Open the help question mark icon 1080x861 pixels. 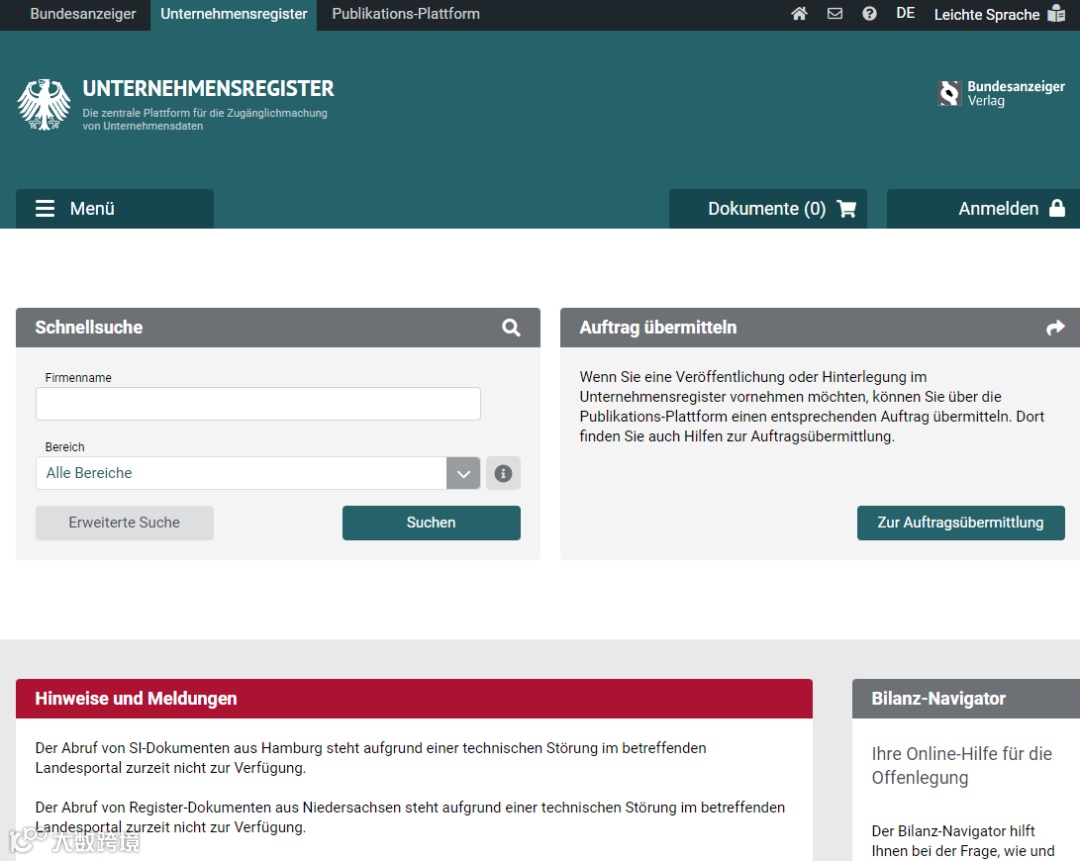pos(869,14)
